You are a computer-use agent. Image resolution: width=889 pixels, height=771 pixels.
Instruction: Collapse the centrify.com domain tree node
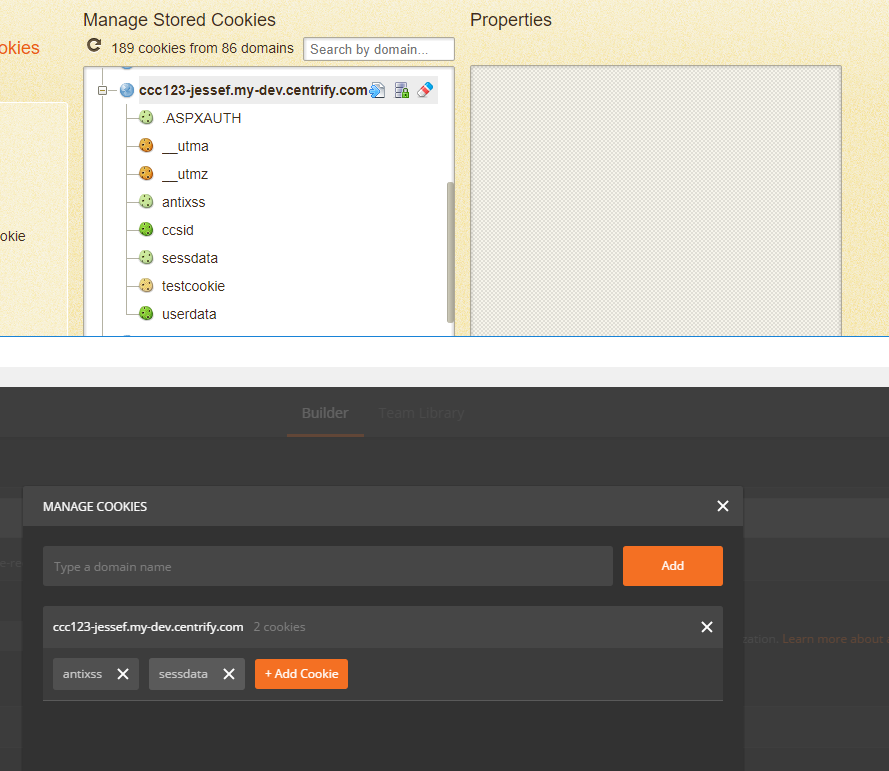tap(103, 89)
